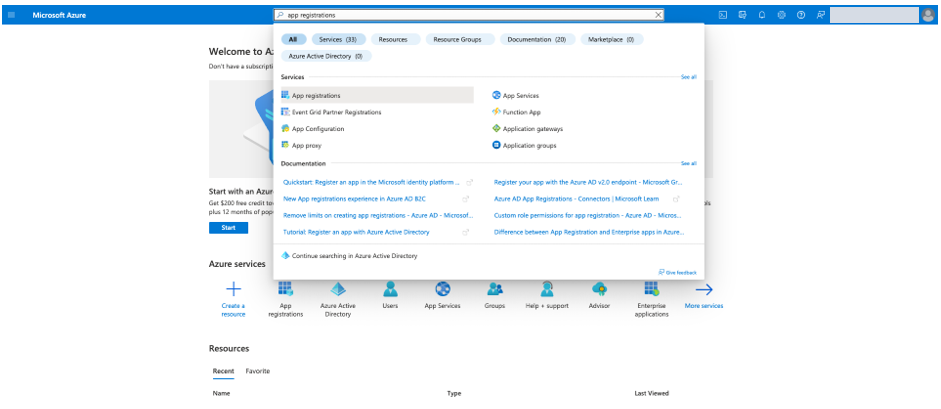Click the Last Viewed column header
This screenshot has height=409, width=941.
(652, 393)
